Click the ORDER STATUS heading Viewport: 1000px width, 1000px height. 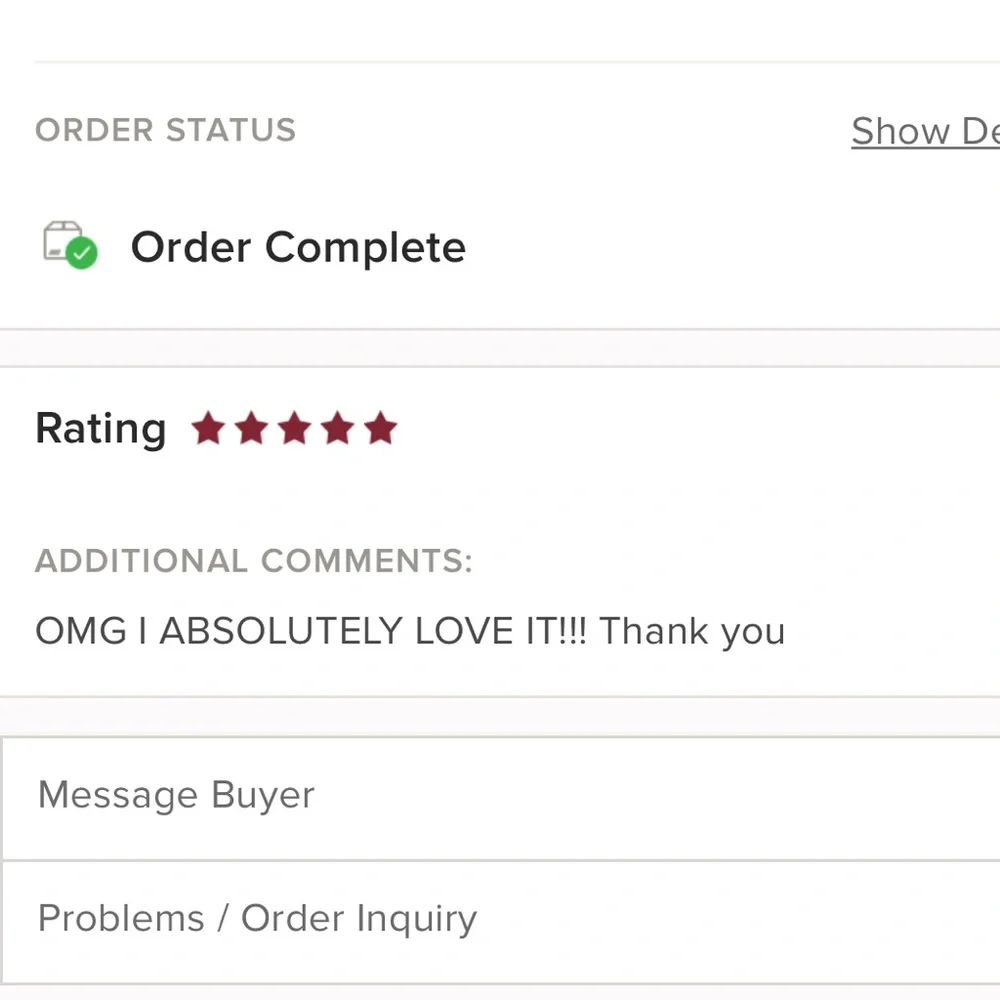[x=165, y=130]
